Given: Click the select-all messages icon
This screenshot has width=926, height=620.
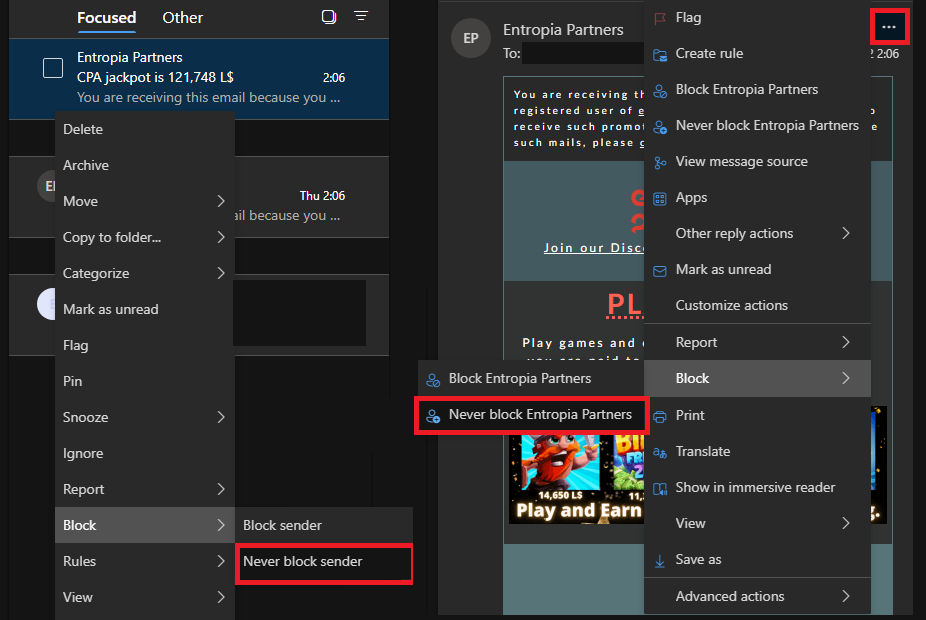Looking at the screenshot, I should point(329,17).
